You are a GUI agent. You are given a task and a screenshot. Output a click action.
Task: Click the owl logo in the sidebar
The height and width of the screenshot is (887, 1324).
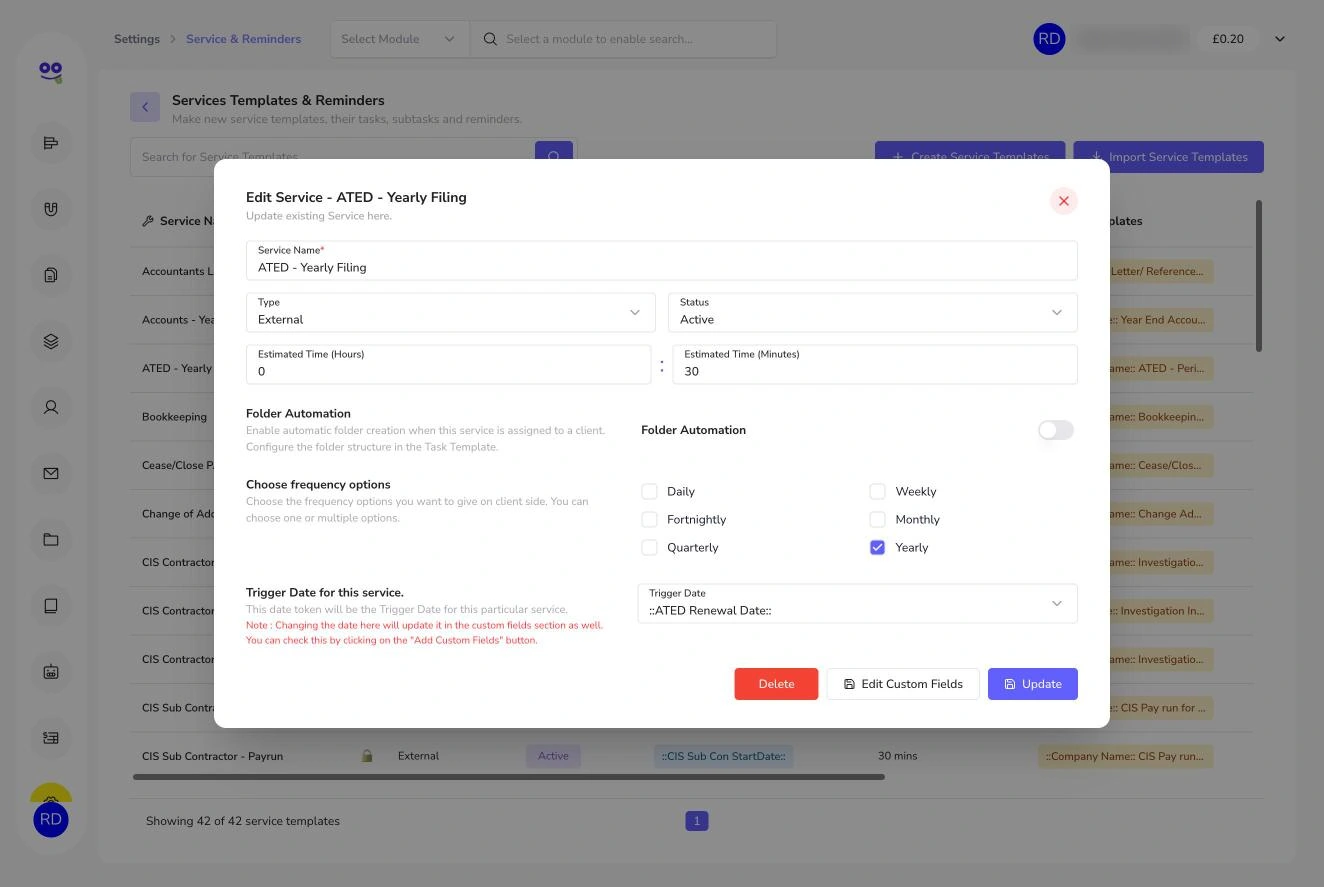pyautogui.click(x=51, y=71)
